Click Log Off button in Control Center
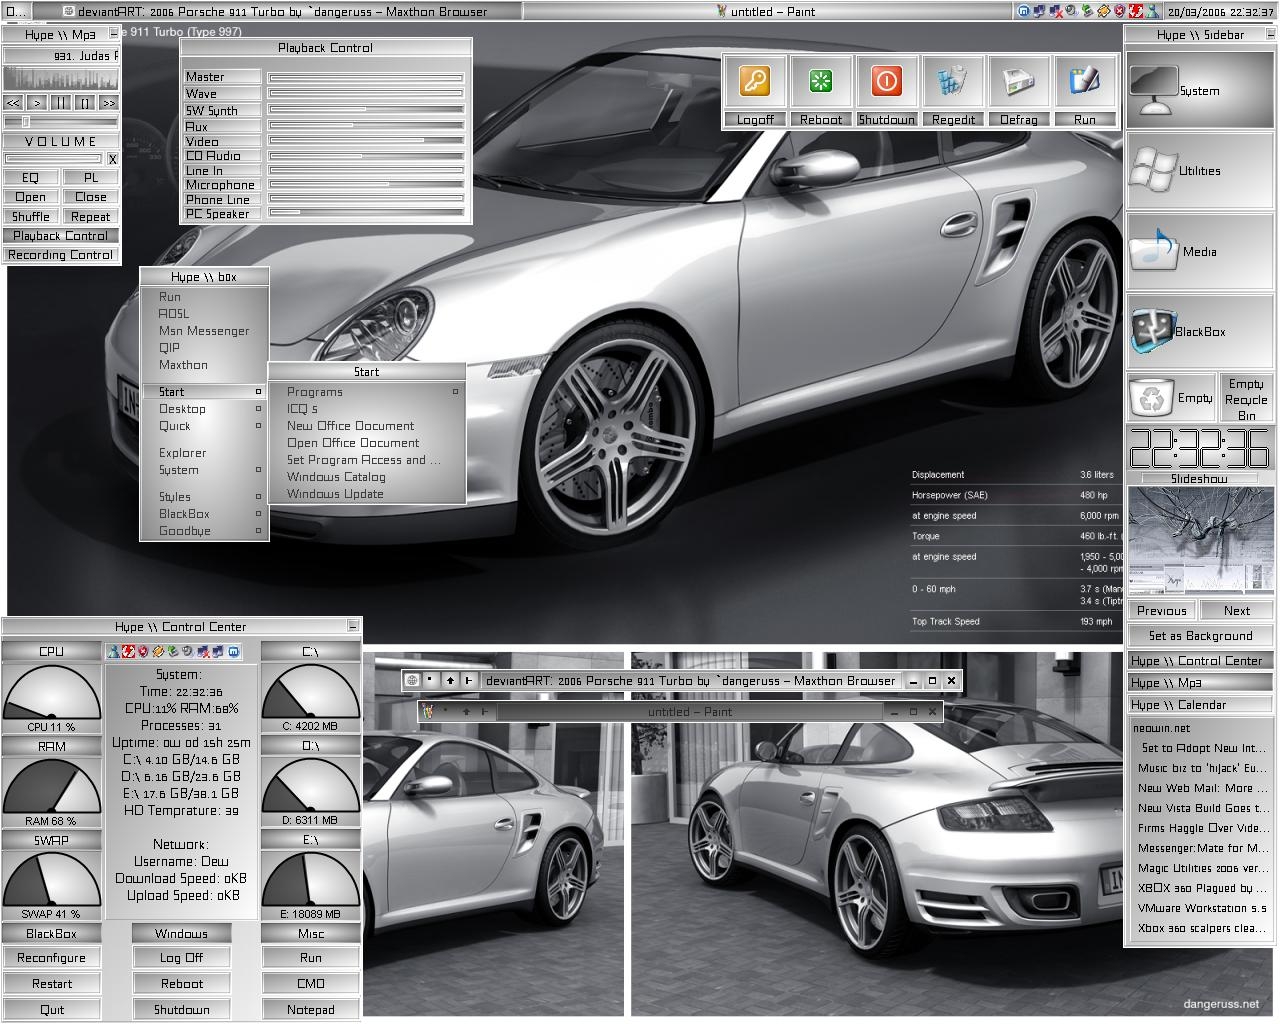1280x1024 pixels. point(181,958)
